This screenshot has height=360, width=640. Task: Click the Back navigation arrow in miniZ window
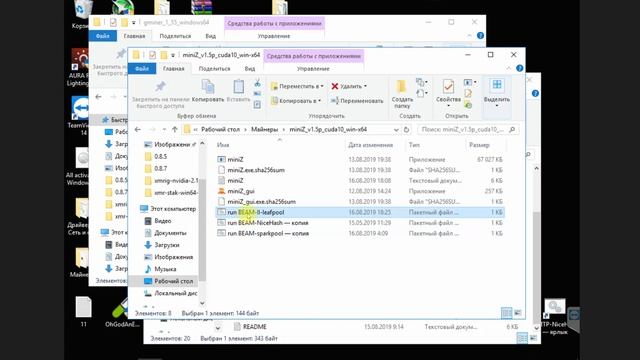[138, 129]
